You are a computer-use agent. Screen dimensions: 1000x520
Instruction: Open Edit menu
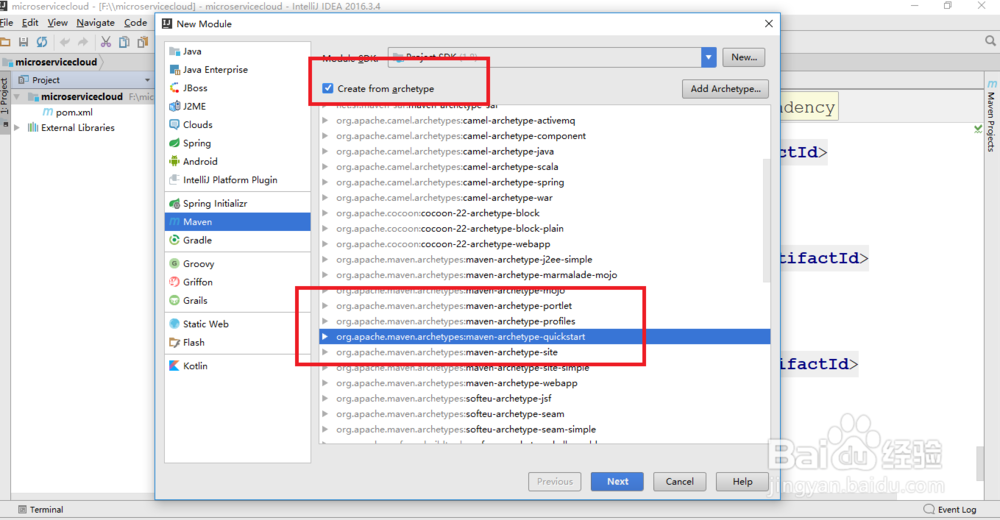click(x=30, y=23)
